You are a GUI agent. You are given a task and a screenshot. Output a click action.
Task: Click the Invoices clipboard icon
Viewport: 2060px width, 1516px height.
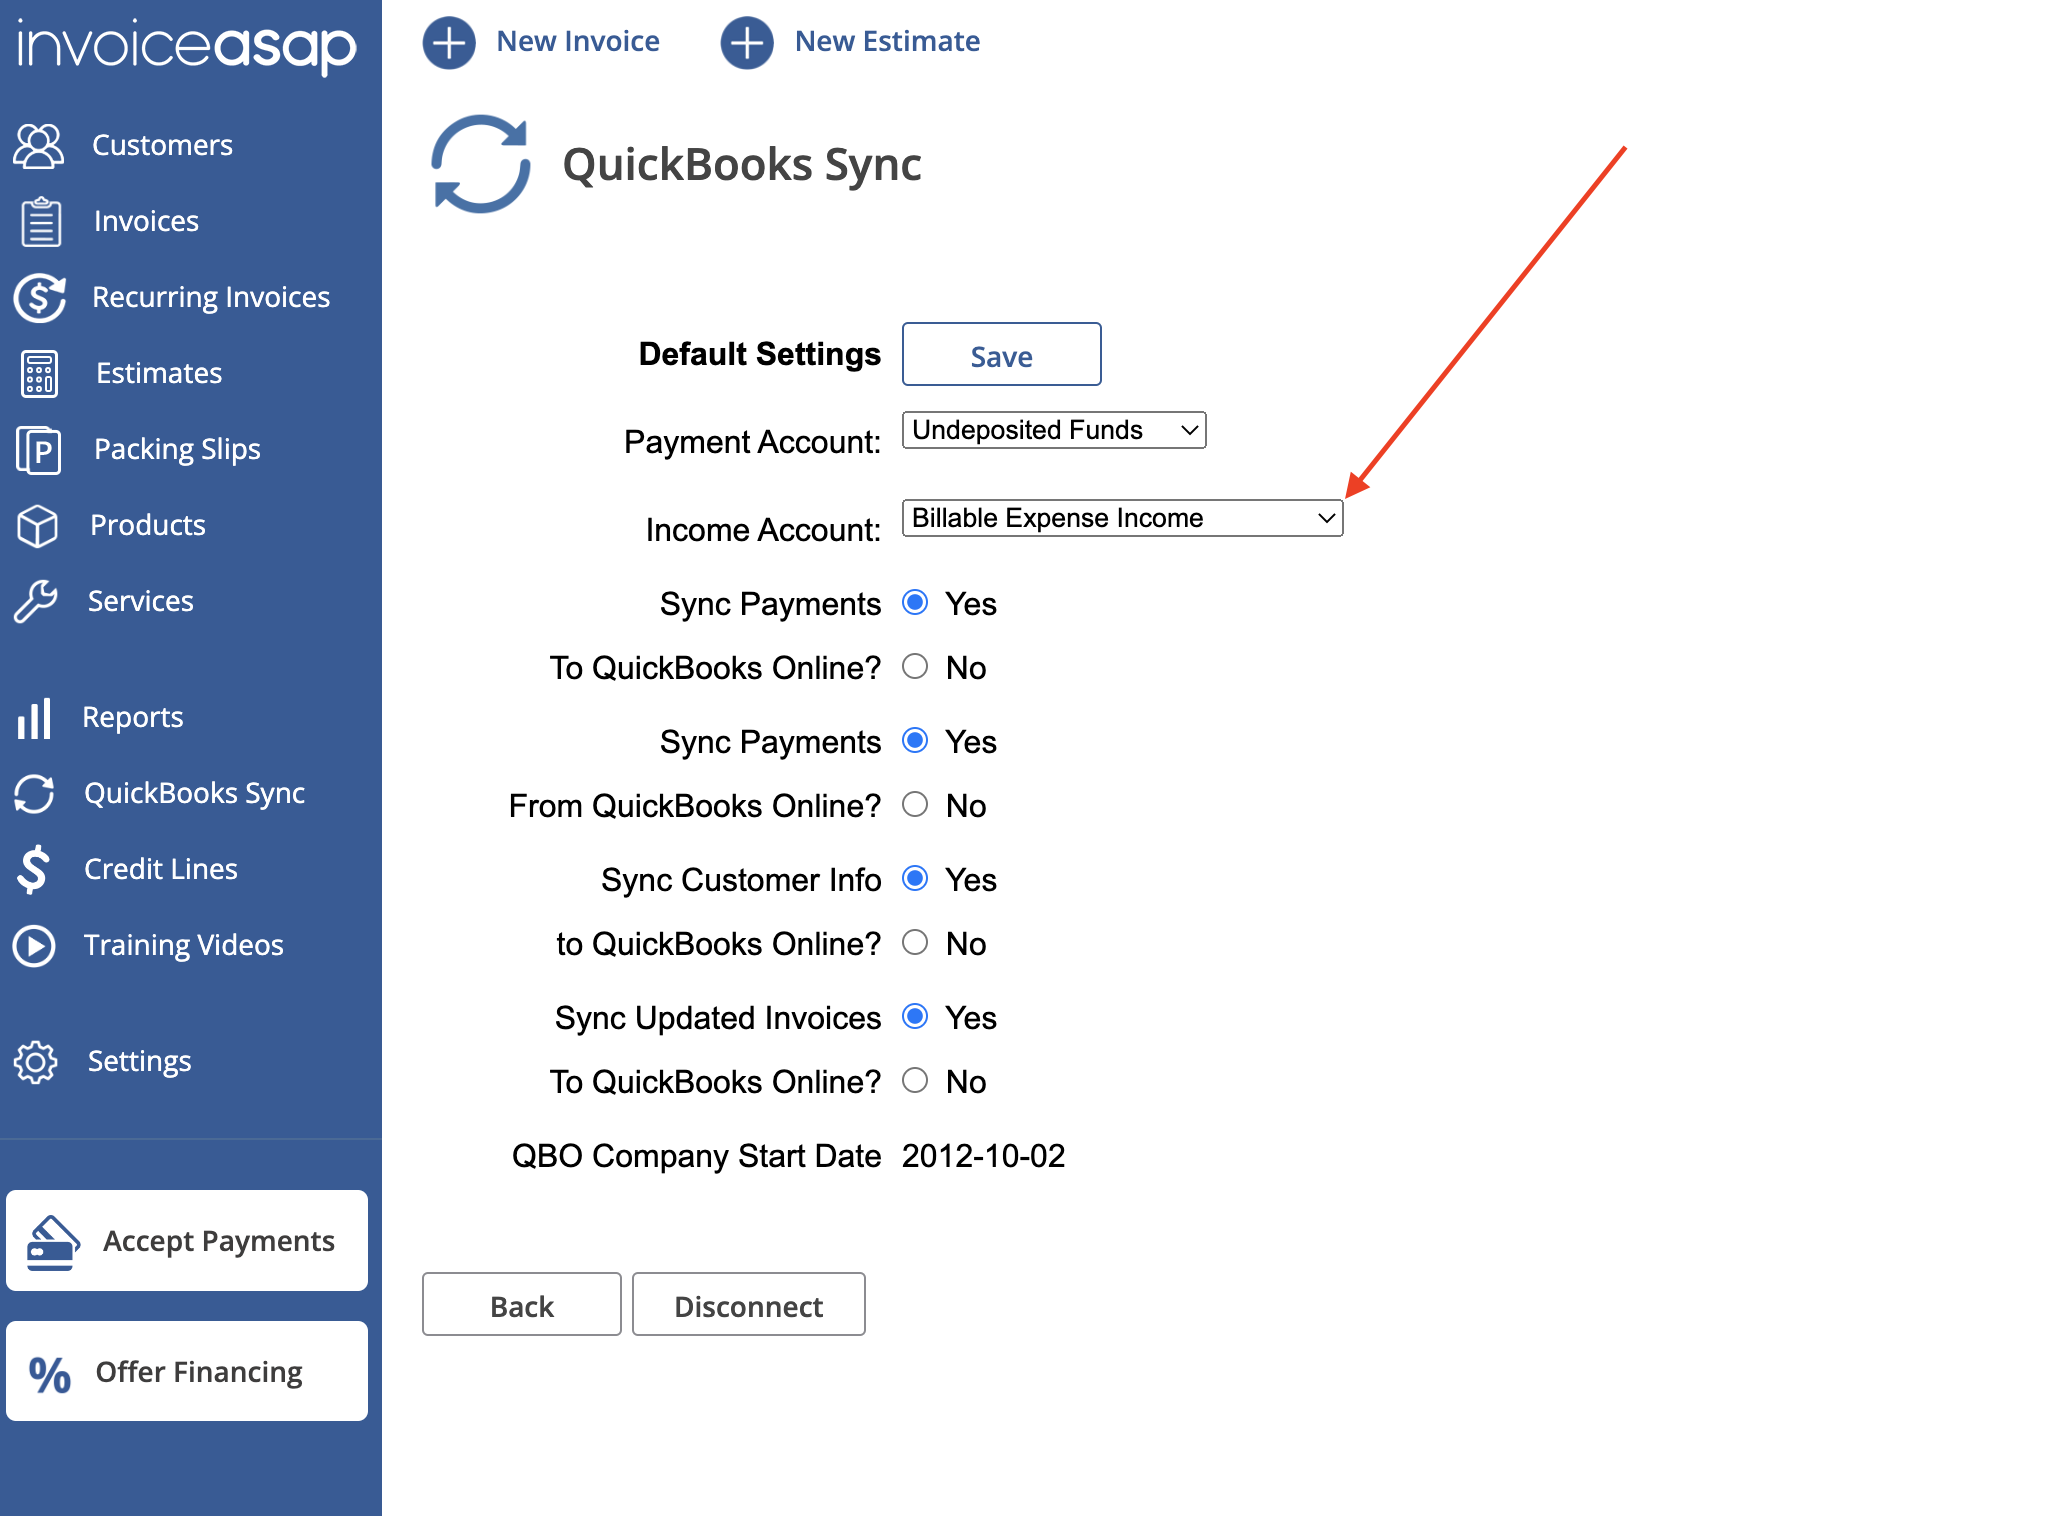point(41,221)
